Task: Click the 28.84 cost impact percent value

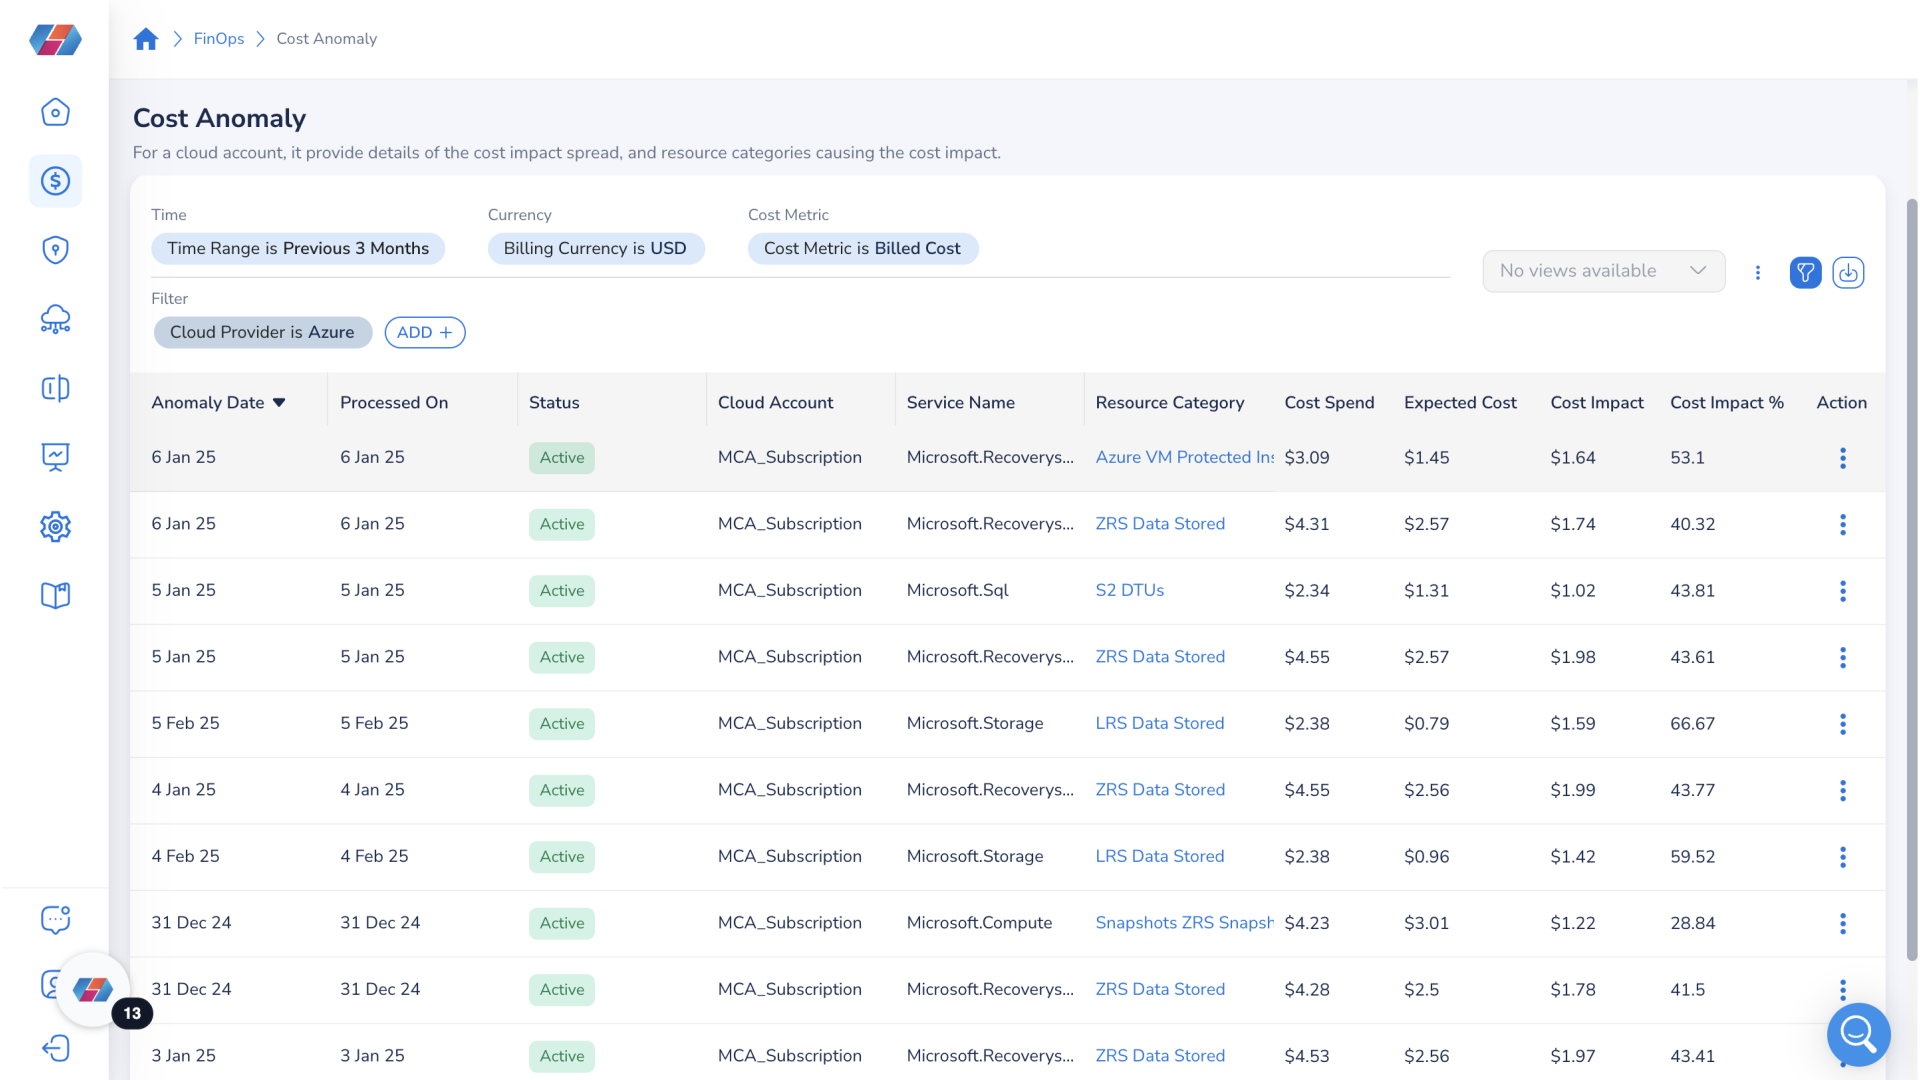Action: (x=1692, y=923)
